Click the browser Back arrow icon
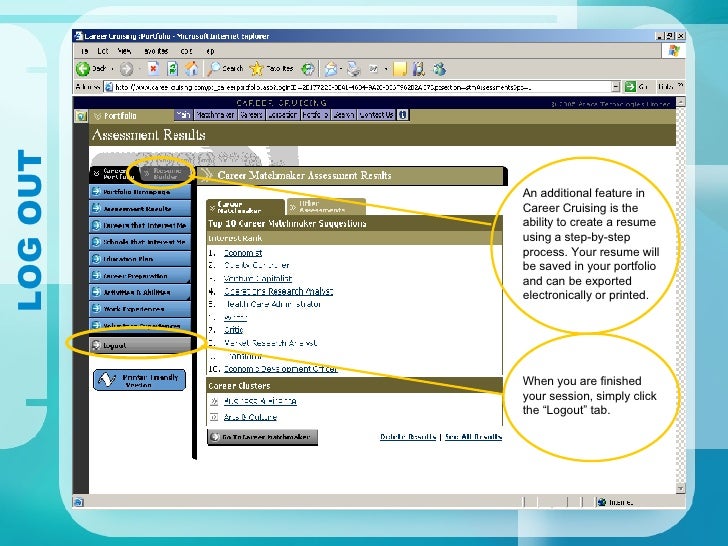The image size is (728, 546). tap(83, 69)
